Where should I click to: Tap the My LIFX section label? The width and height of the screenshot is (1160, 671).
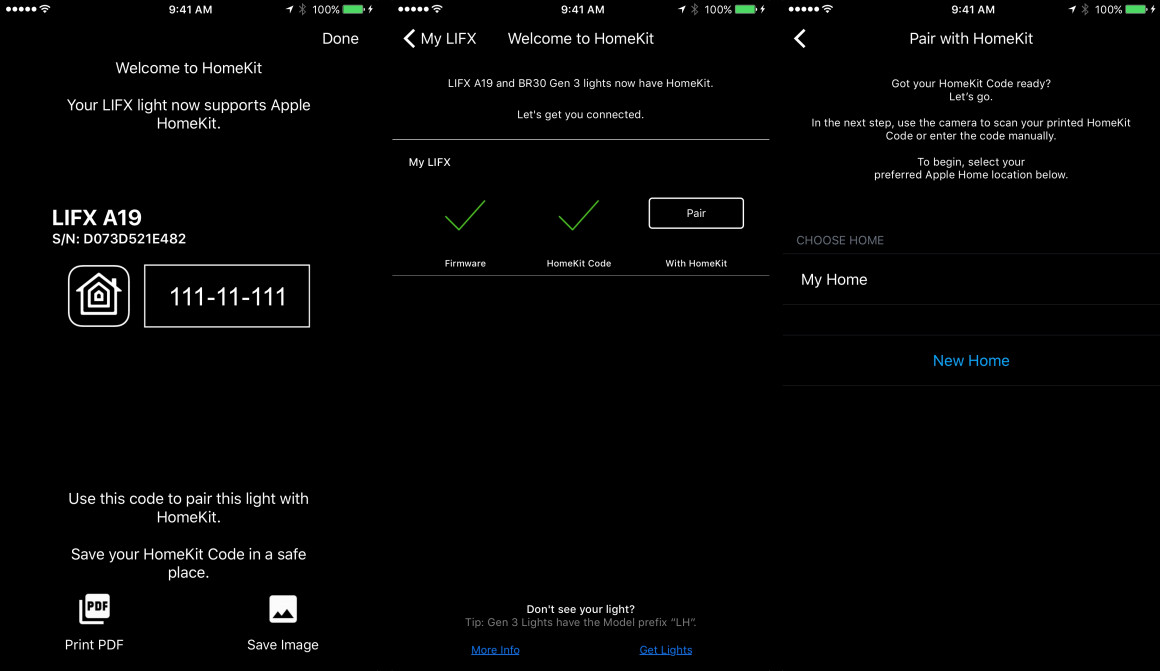429,162
